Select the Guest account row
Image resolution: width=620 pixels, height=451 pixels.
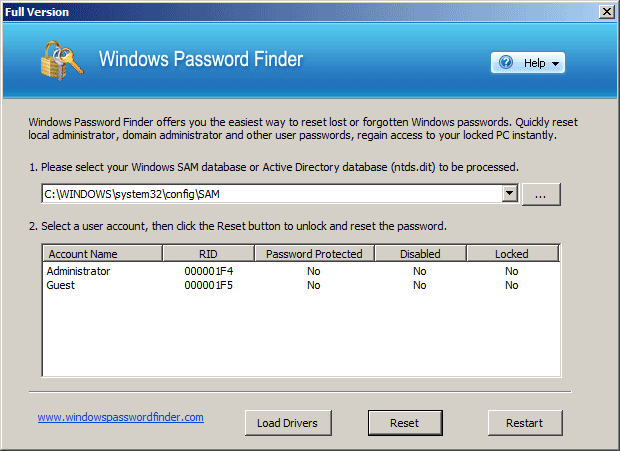301,285
